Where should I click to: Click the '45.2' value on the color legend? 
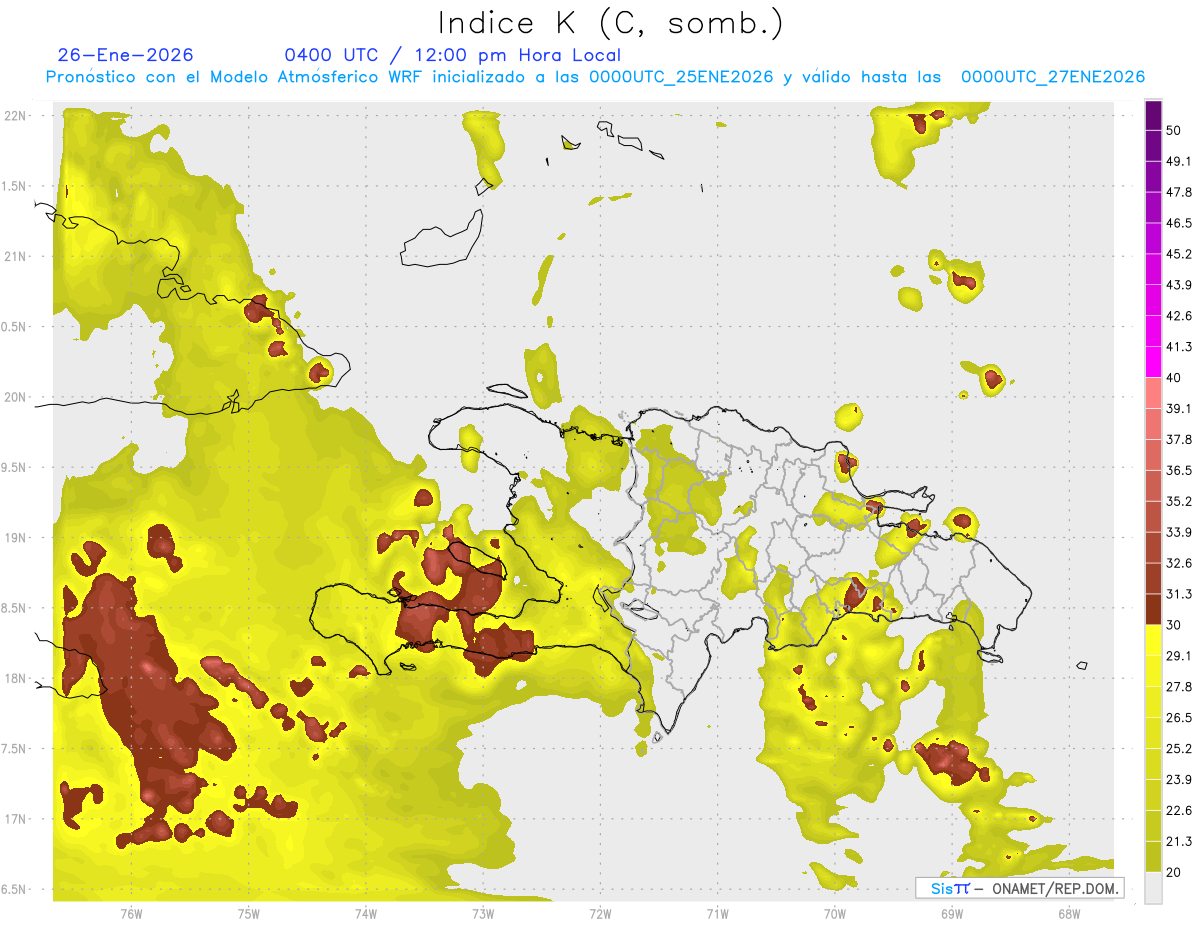(x=1179, y=254)
